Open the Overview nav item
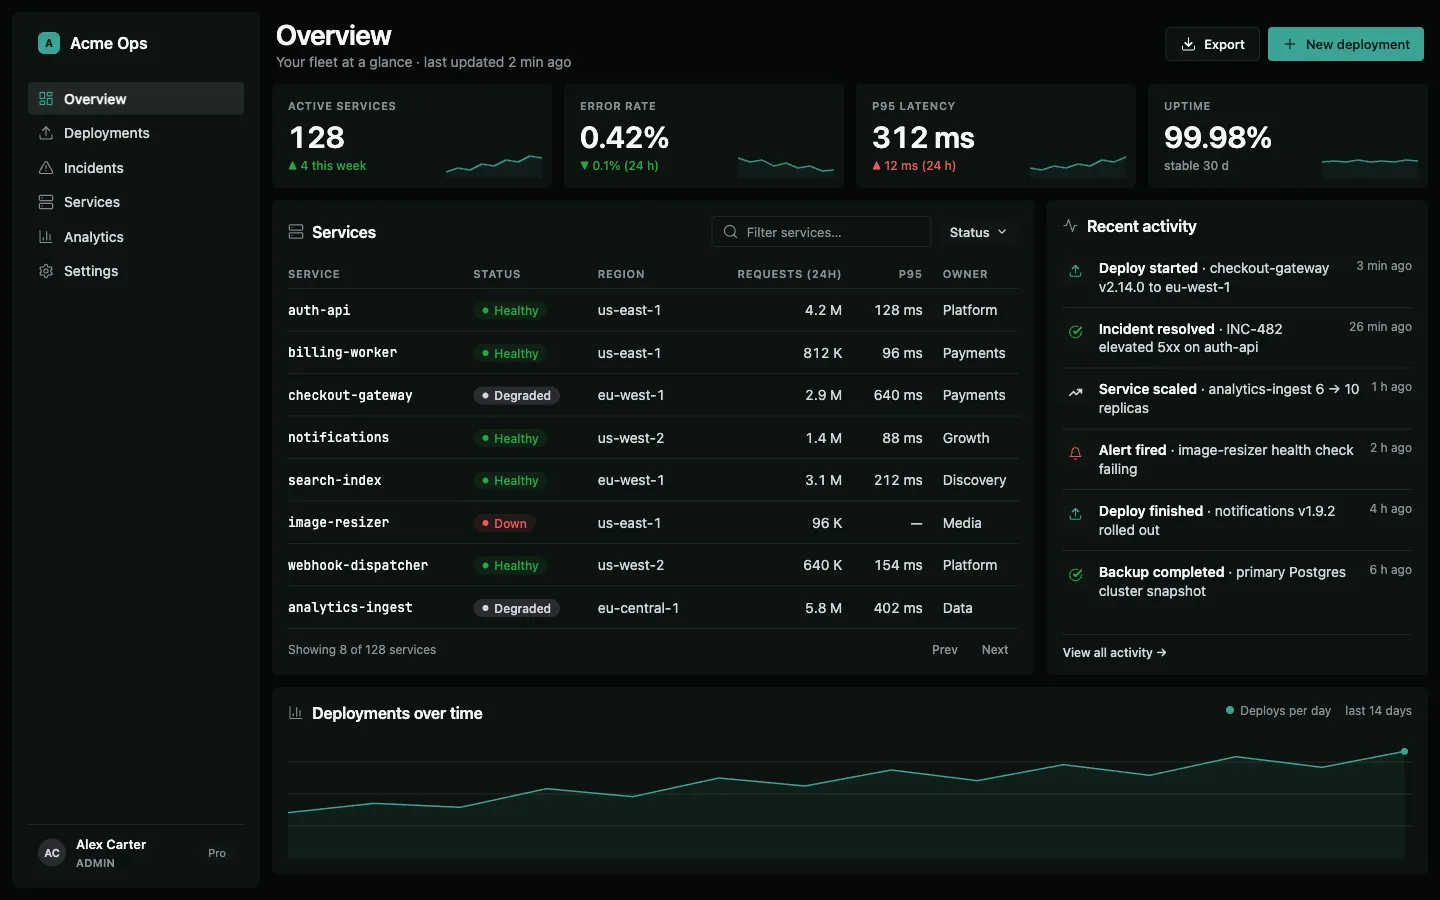 point(136,99)
